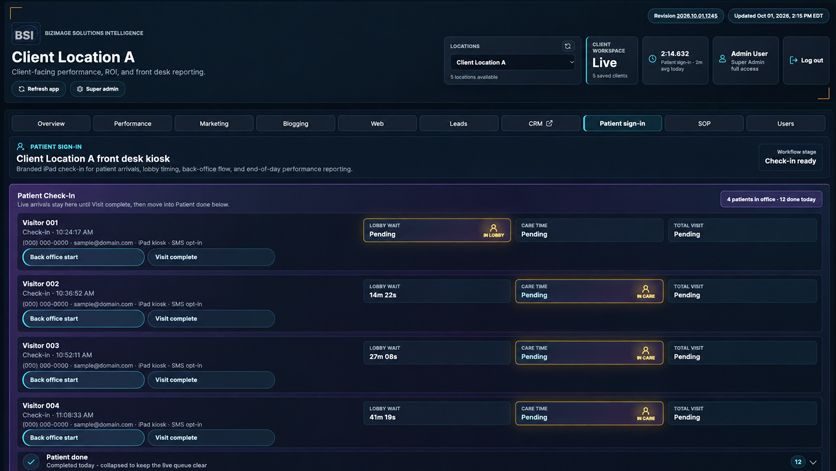Switch to the Overview tab

51,123
